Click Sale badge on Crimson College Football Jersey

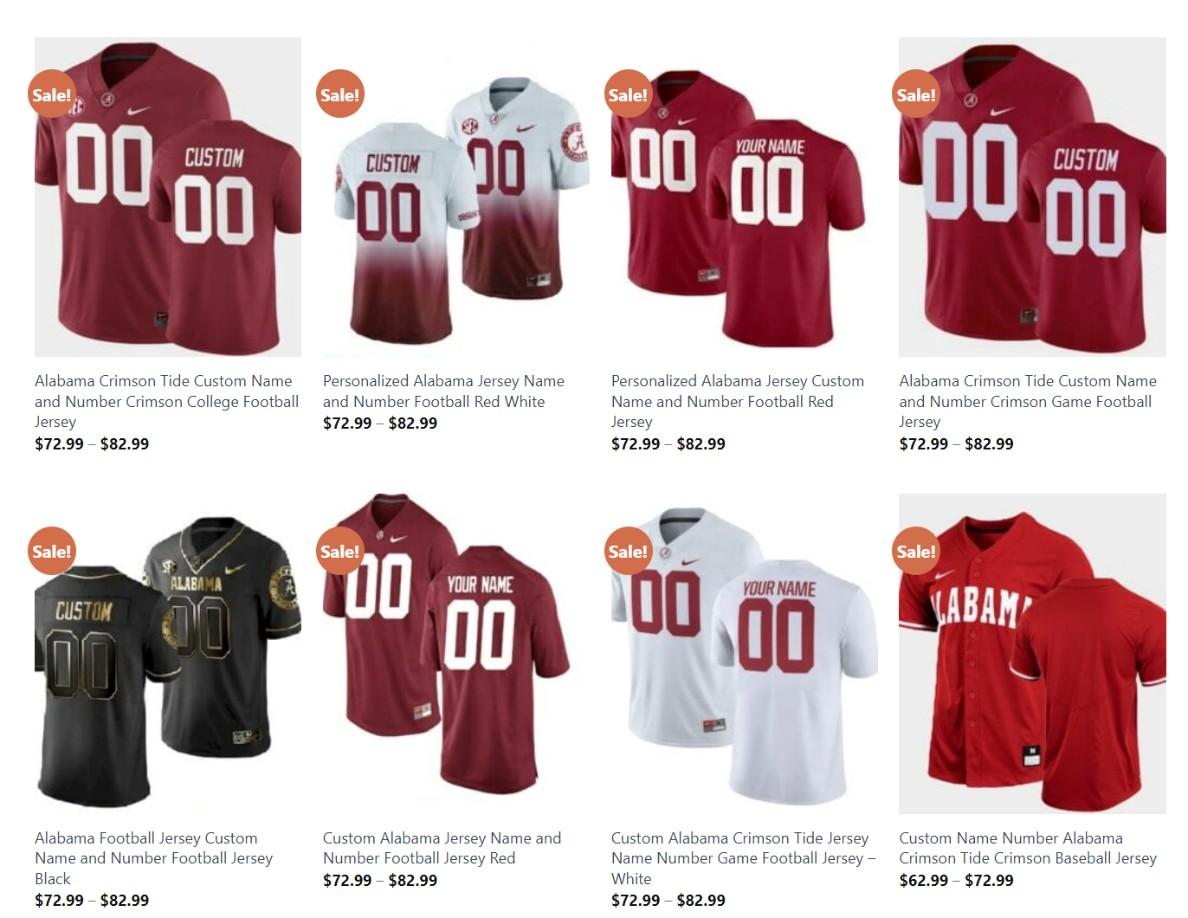point(52,94)
